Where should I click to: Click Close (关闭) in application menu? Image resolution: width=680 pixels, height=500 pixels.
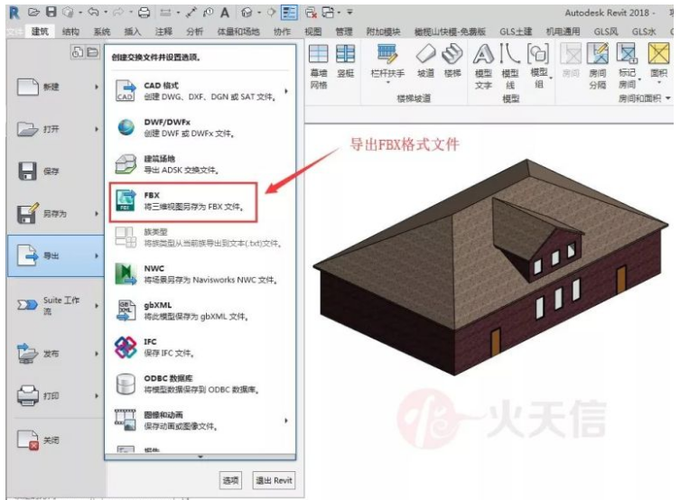pos(56,440)
